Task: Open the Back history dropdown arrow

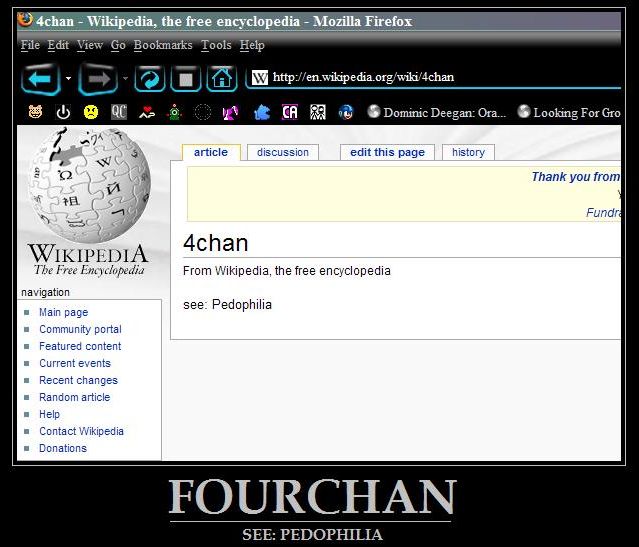Action: click(x=68, y=78)
